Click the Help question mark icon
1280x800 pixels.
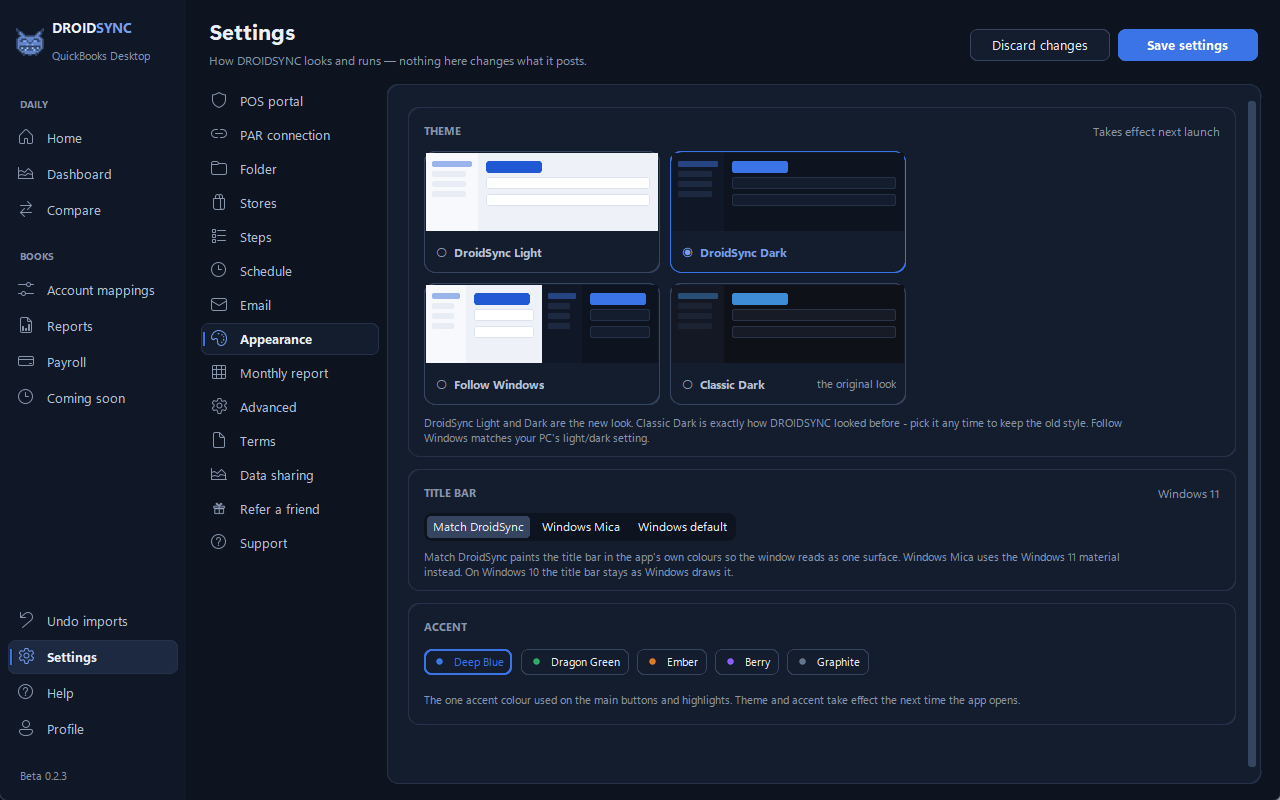(27, 693)
